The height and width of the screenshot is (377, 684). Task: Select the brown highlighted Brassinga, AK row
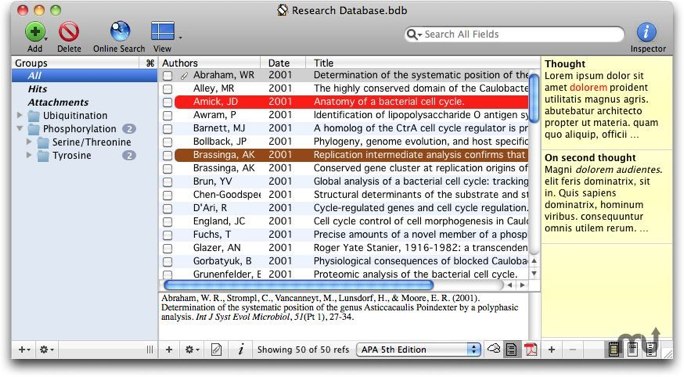click(x=351, y=155)
